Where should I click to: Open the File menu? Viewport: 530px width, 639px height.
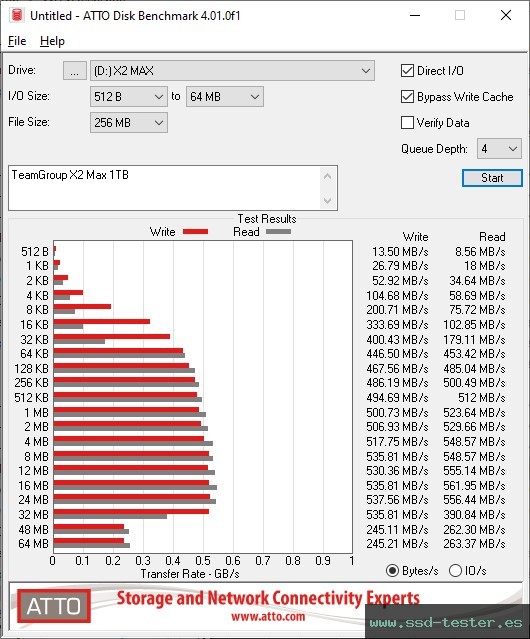click(x=17, y=41)
